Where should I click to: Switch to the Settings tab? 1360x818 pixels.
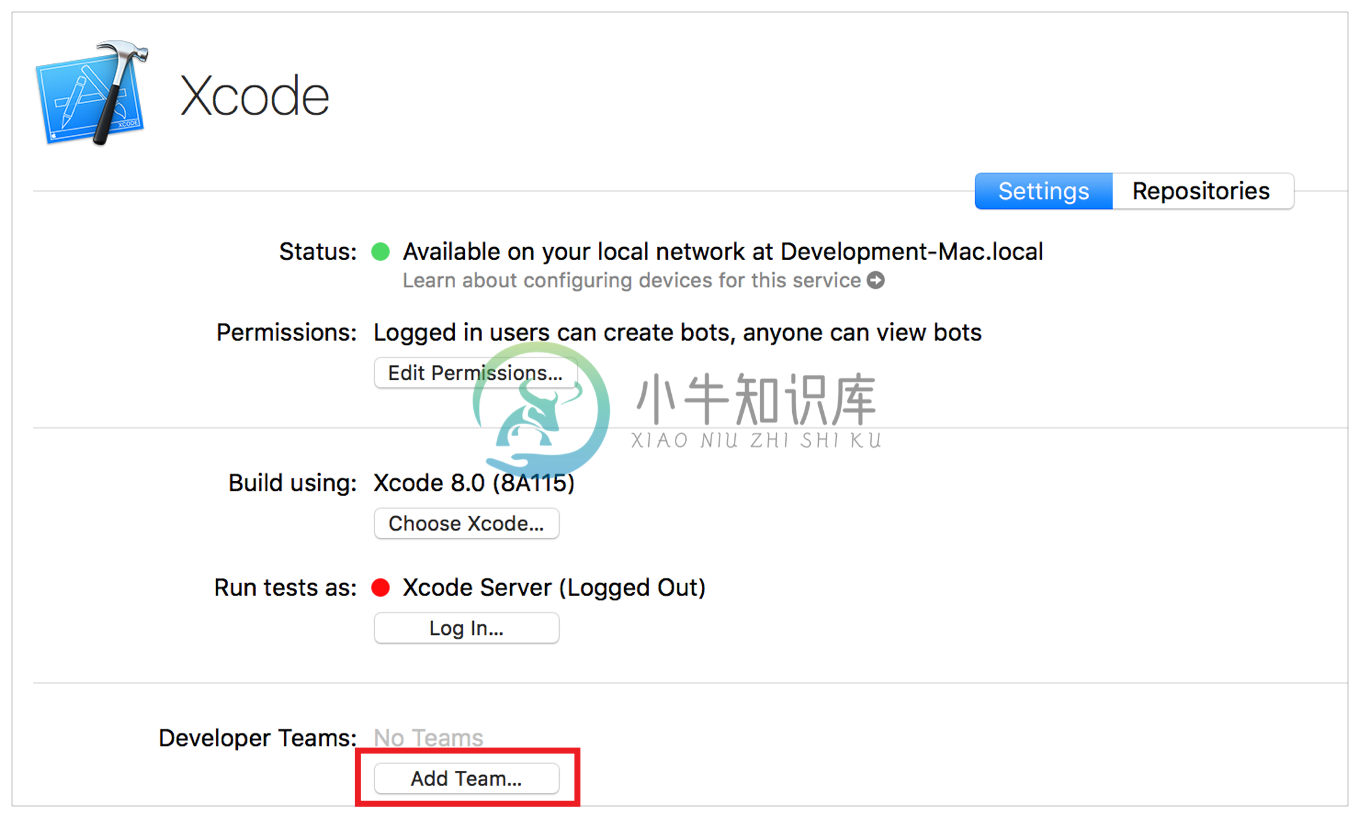pos(1043,191)
